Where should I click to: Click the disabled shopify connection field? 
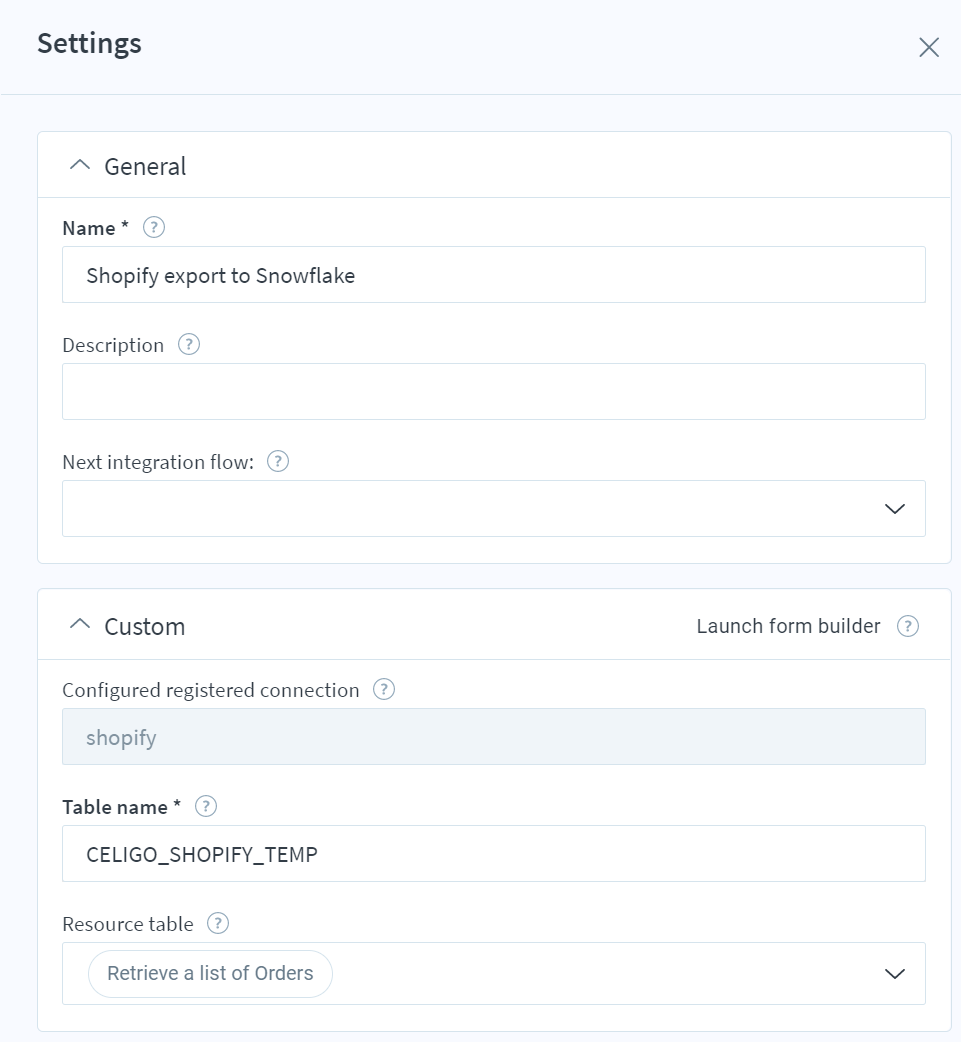pos(494,737)
